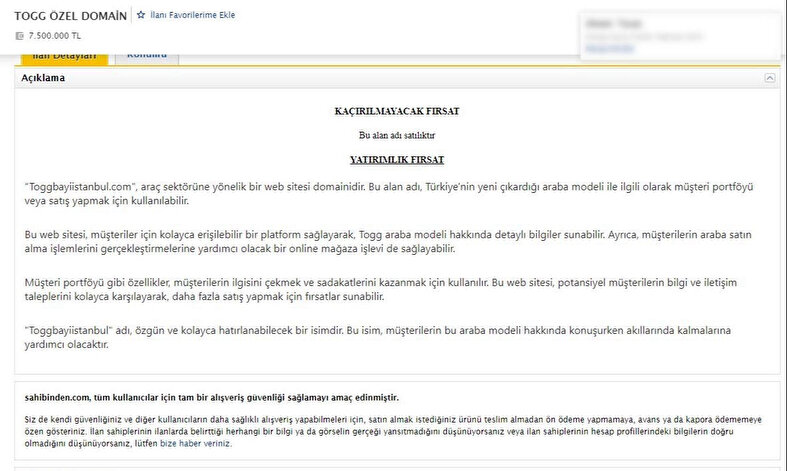Click the blurred seller profile link
This screenshot has height=471, width=787.
[610, 48]
